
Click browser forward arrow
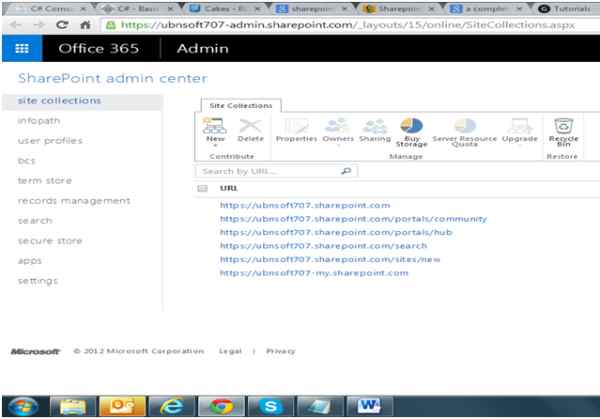[39, 25]
